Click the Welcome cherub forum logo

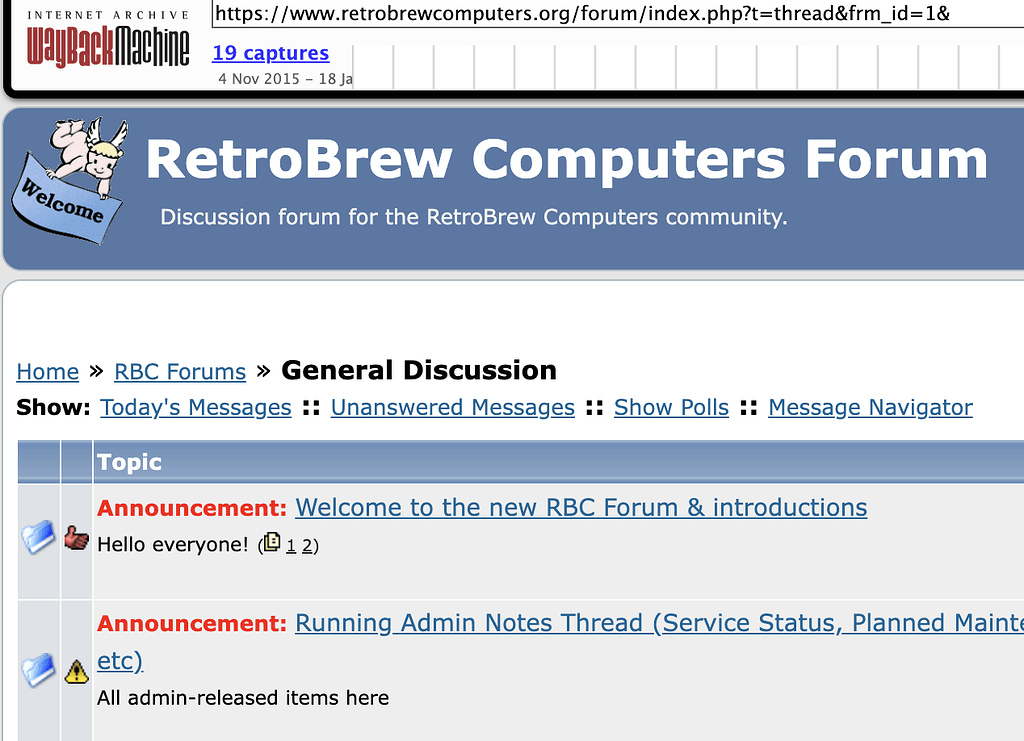70,181
